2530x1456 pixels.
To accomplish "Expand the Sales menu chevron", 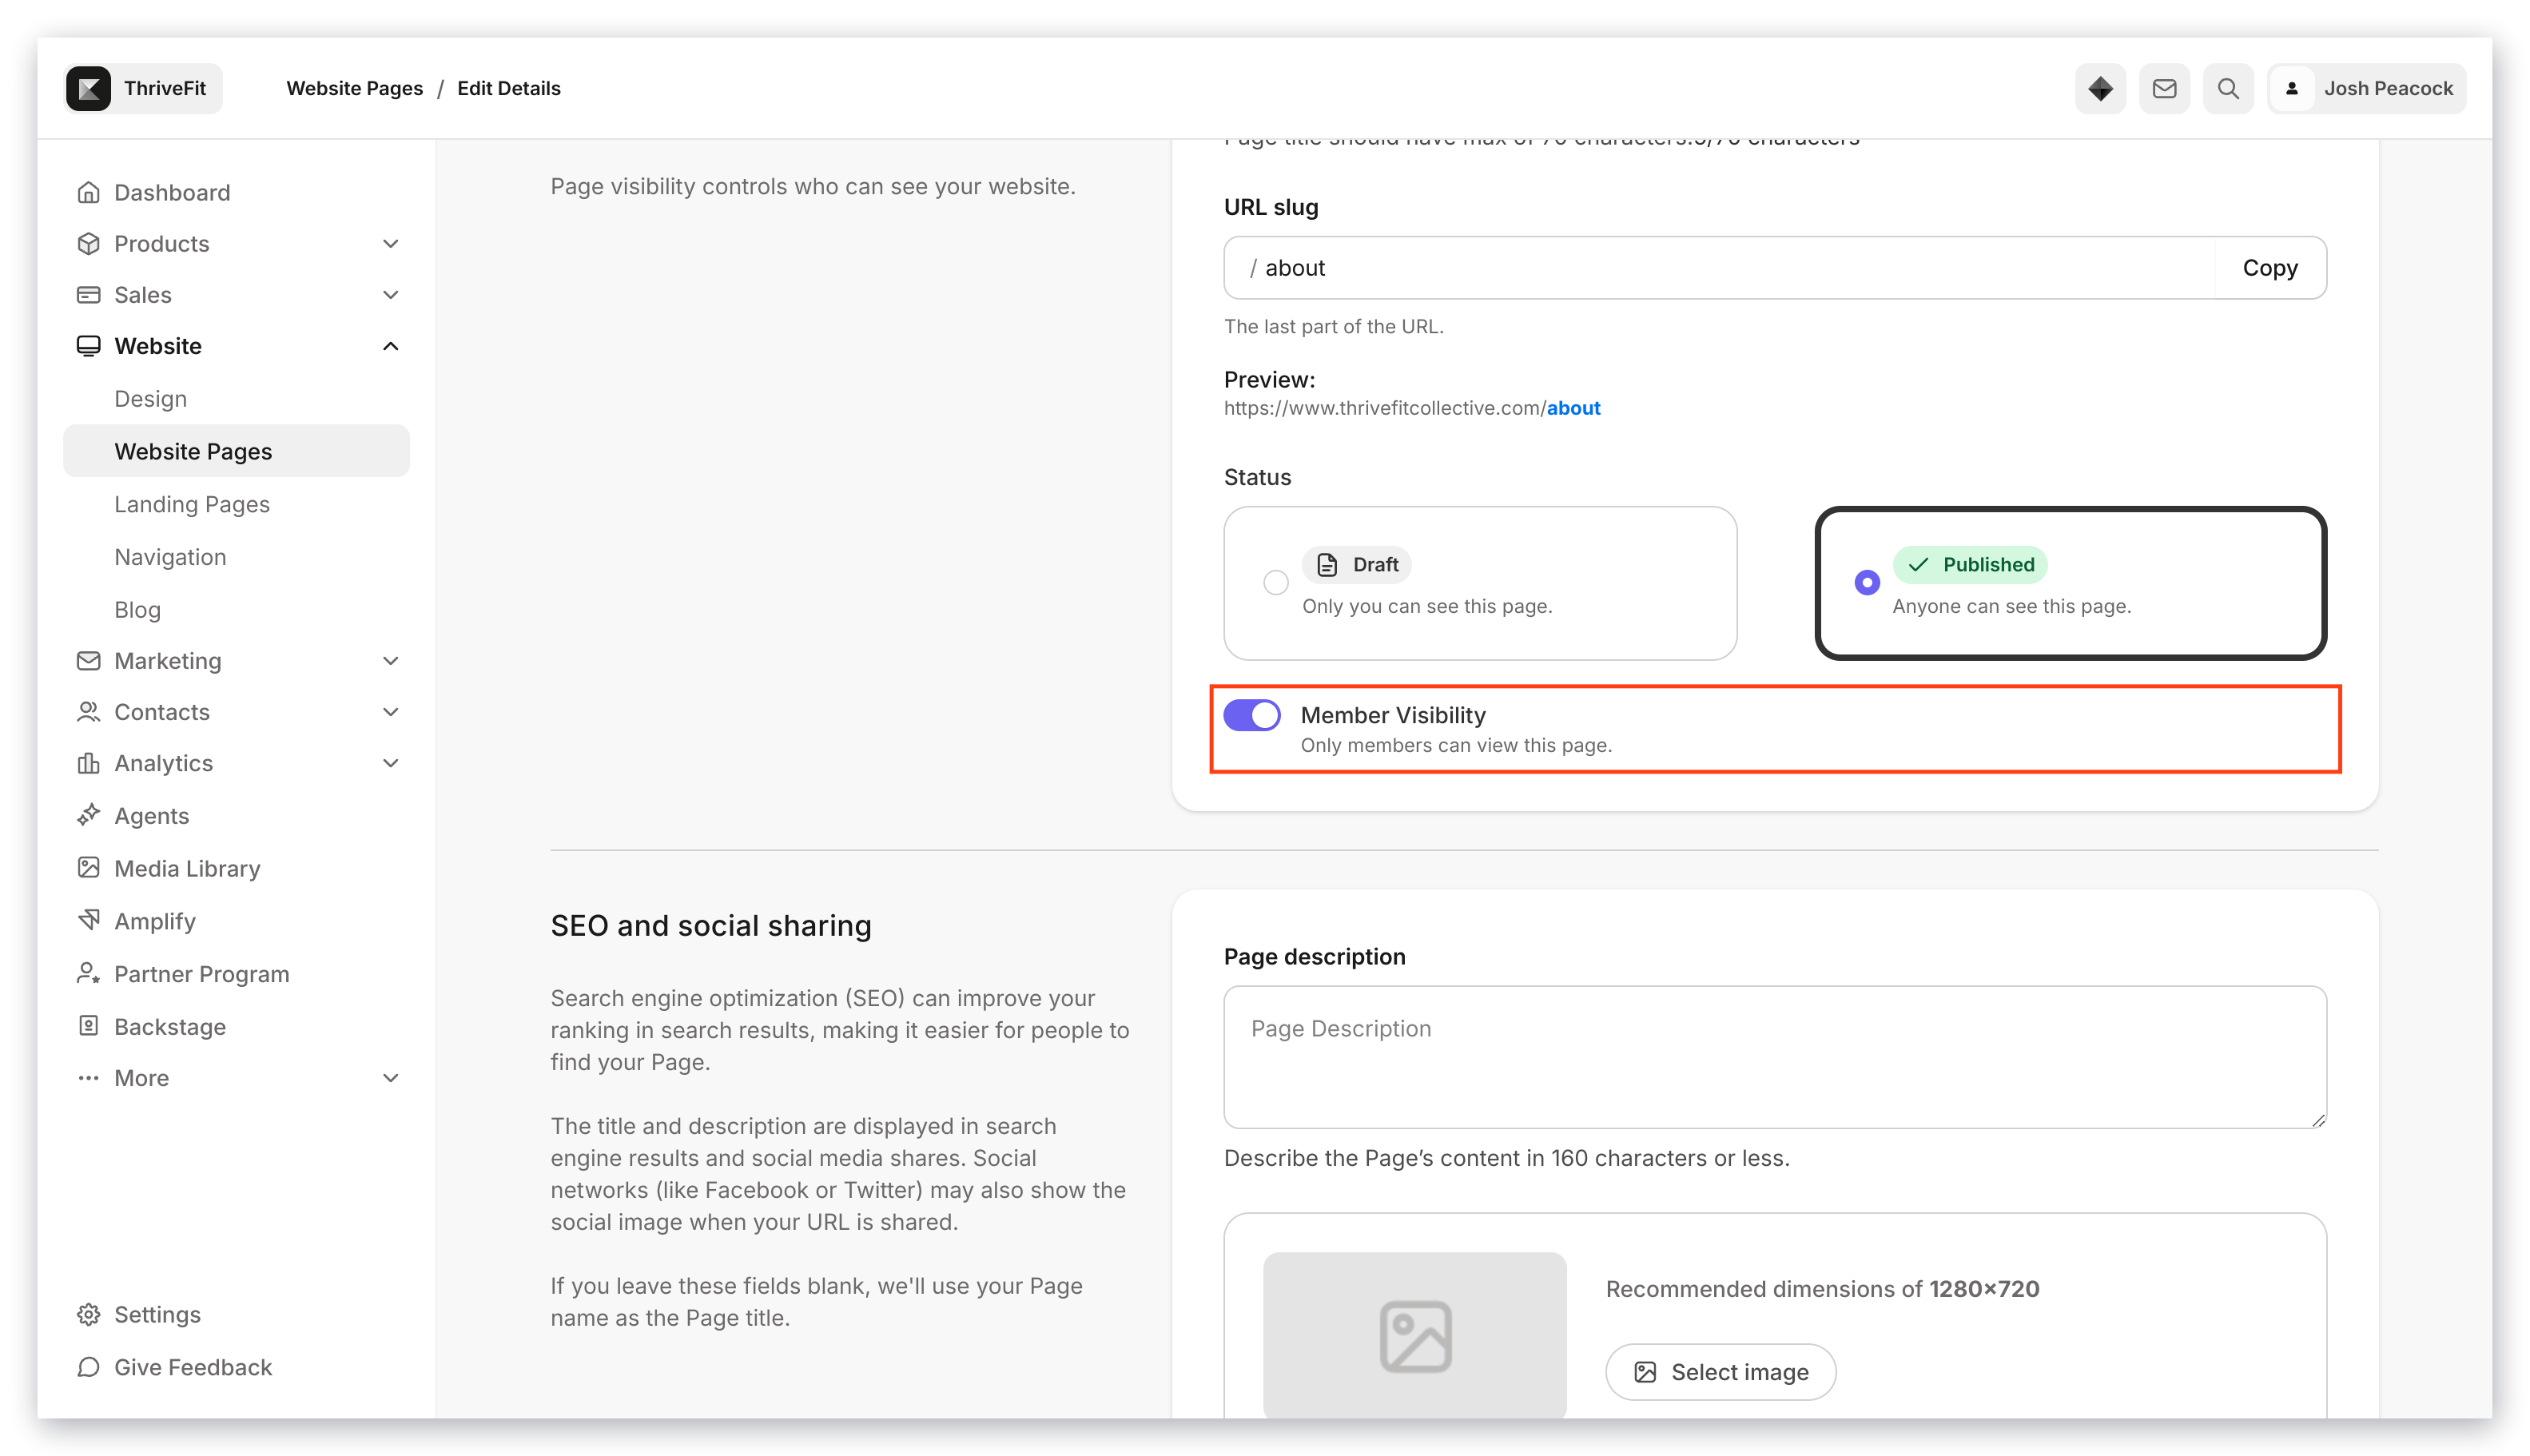I will coord(390,294).
